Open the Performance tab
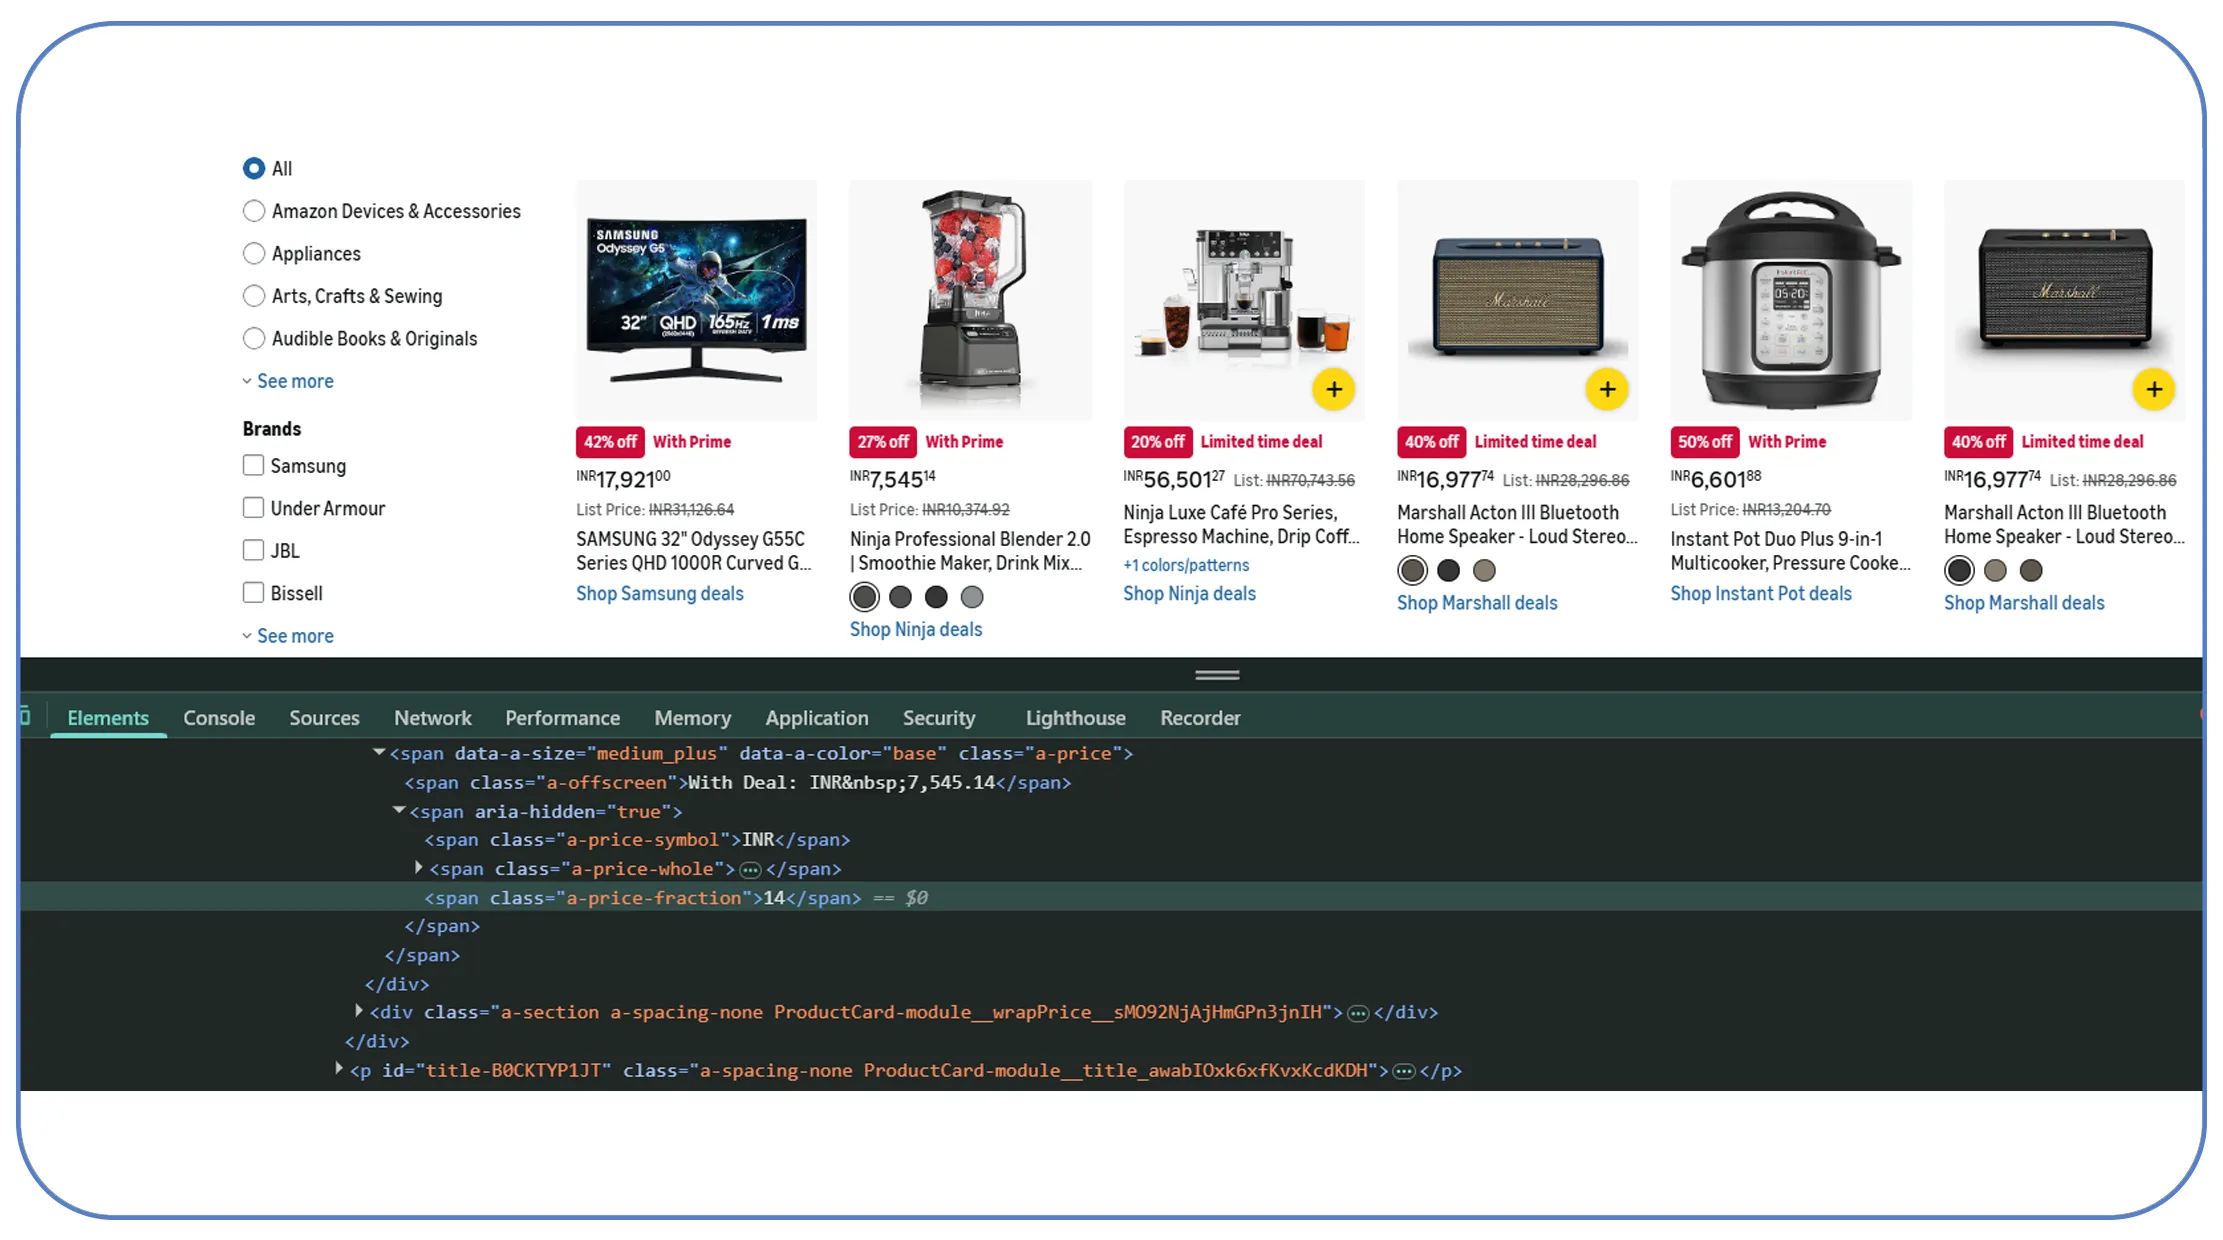 562,718
